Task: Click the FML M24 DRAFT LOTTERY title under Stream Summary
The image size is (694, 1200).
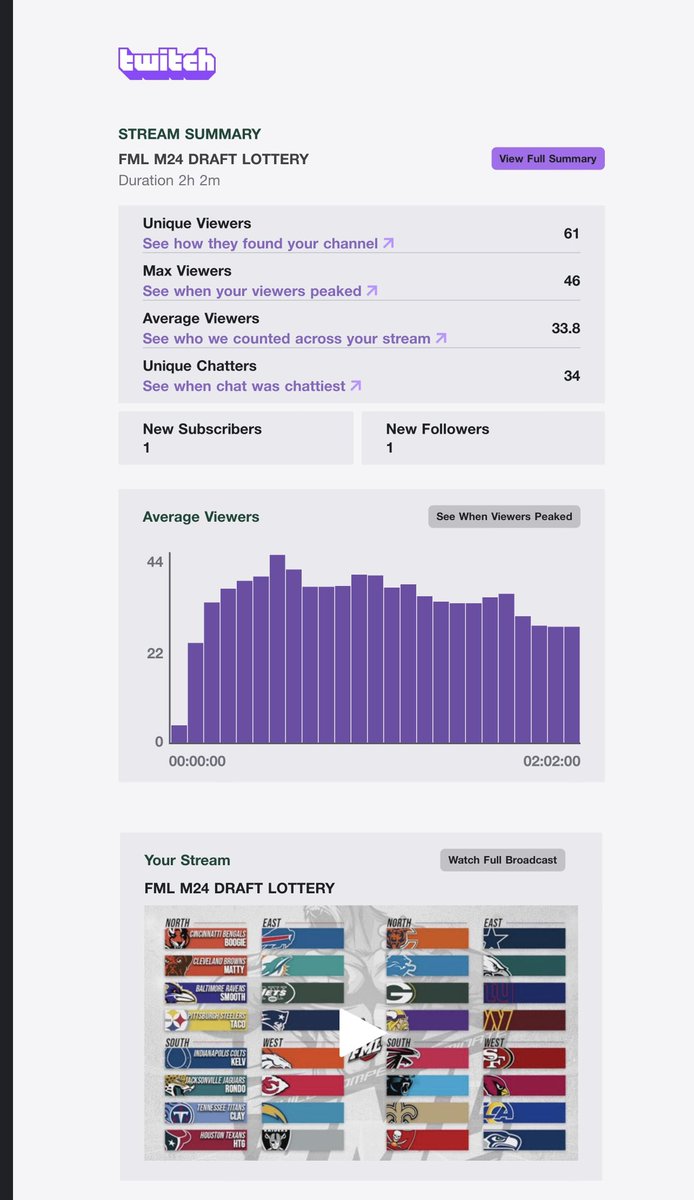Action: point(213,159)
